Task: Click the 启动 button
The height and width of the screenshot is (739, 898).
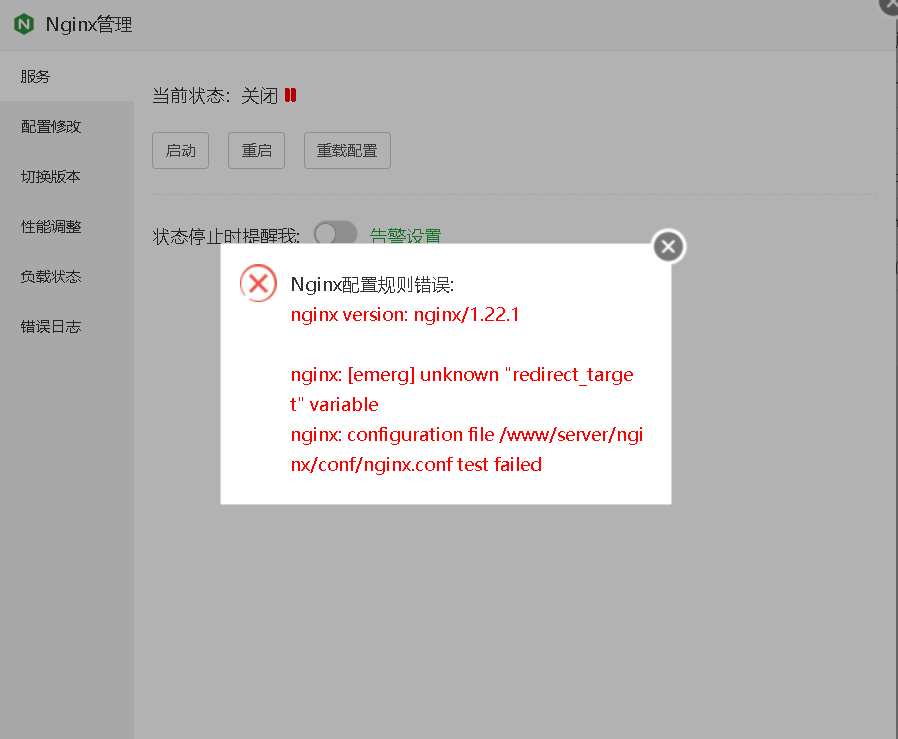Action: pyautogui.click(x=180, y=151)
